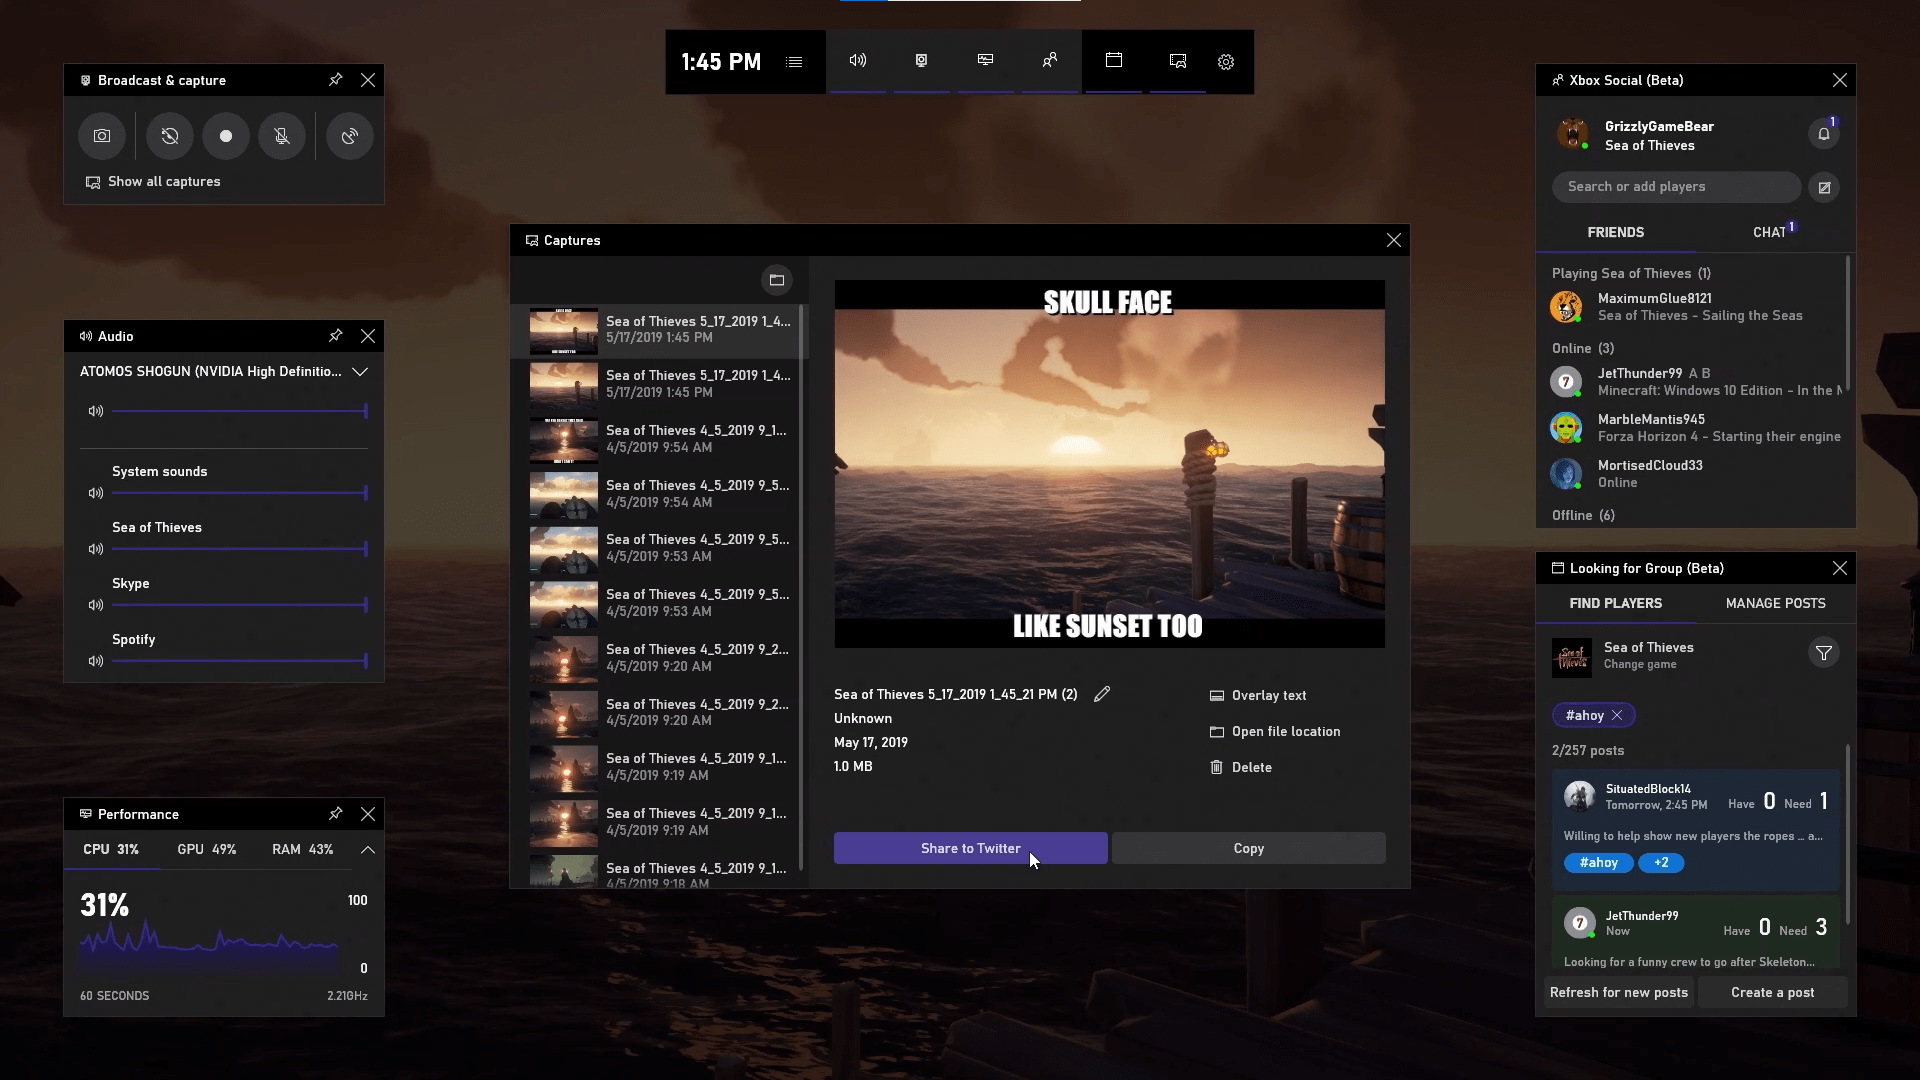Toggle Sea of Thieves audio mixer
Image resolution: width=1920 pixels, height=1080 pixels.
pos(94,549)
